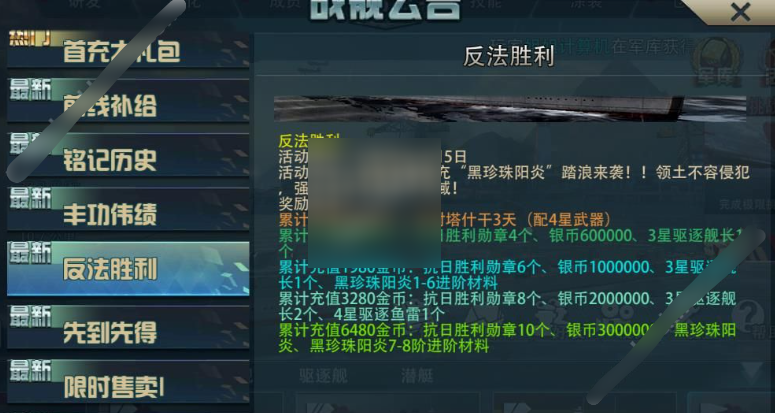This screenshot has width=775, height=413.
Task: Open the 先到先得 event entry
Action: click(x=128, y=327)
